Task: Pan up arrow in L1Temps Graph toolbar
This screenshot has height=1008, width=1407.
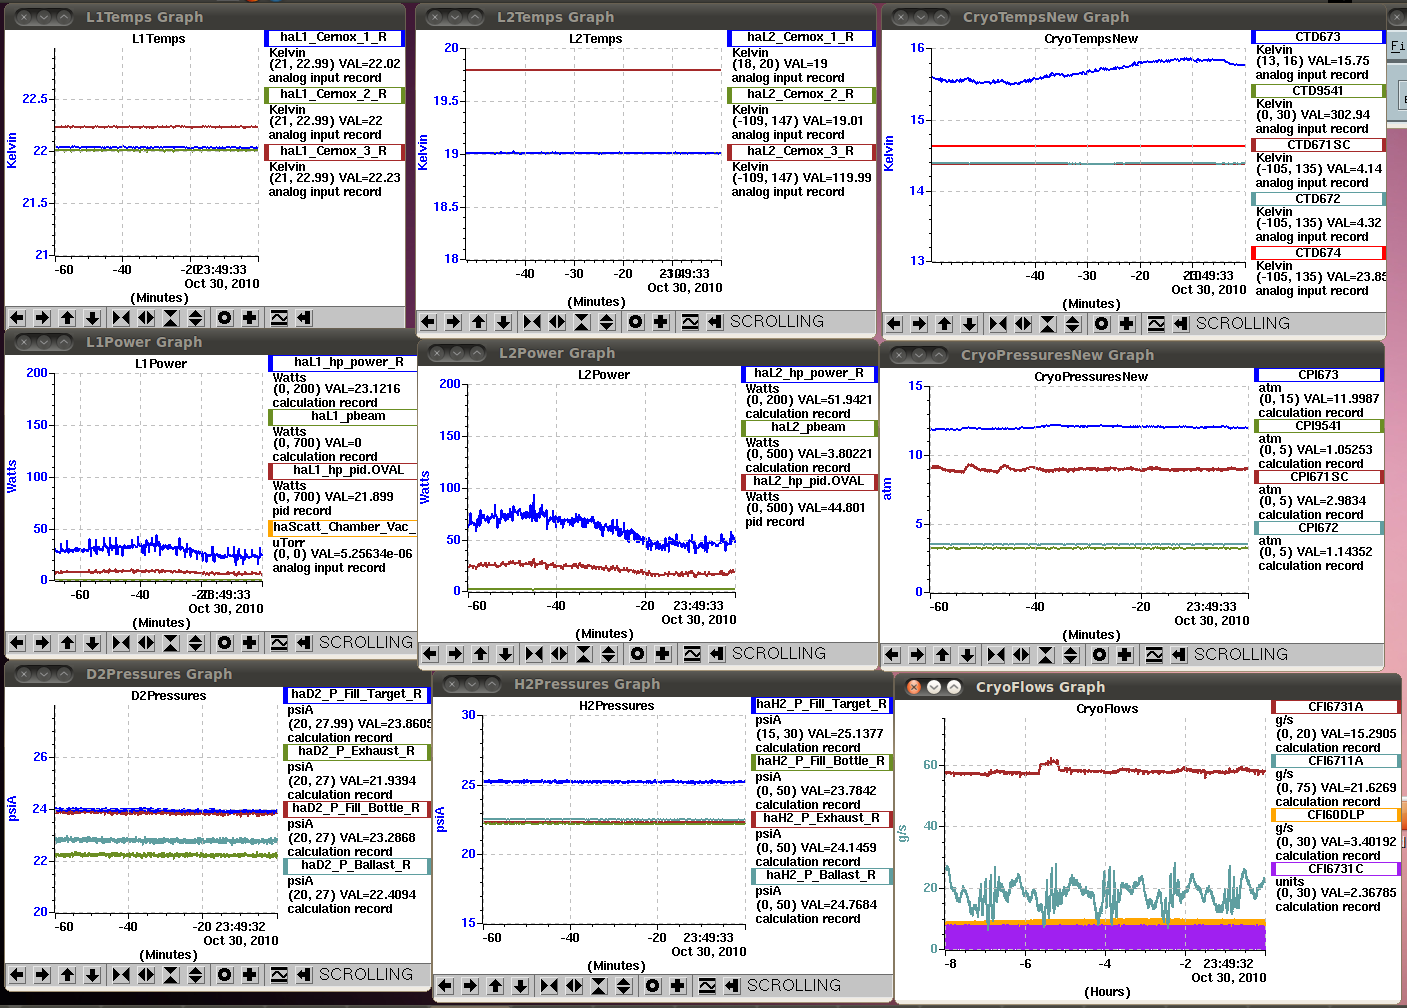Action: pyautogui.click(x=67, y=318)
